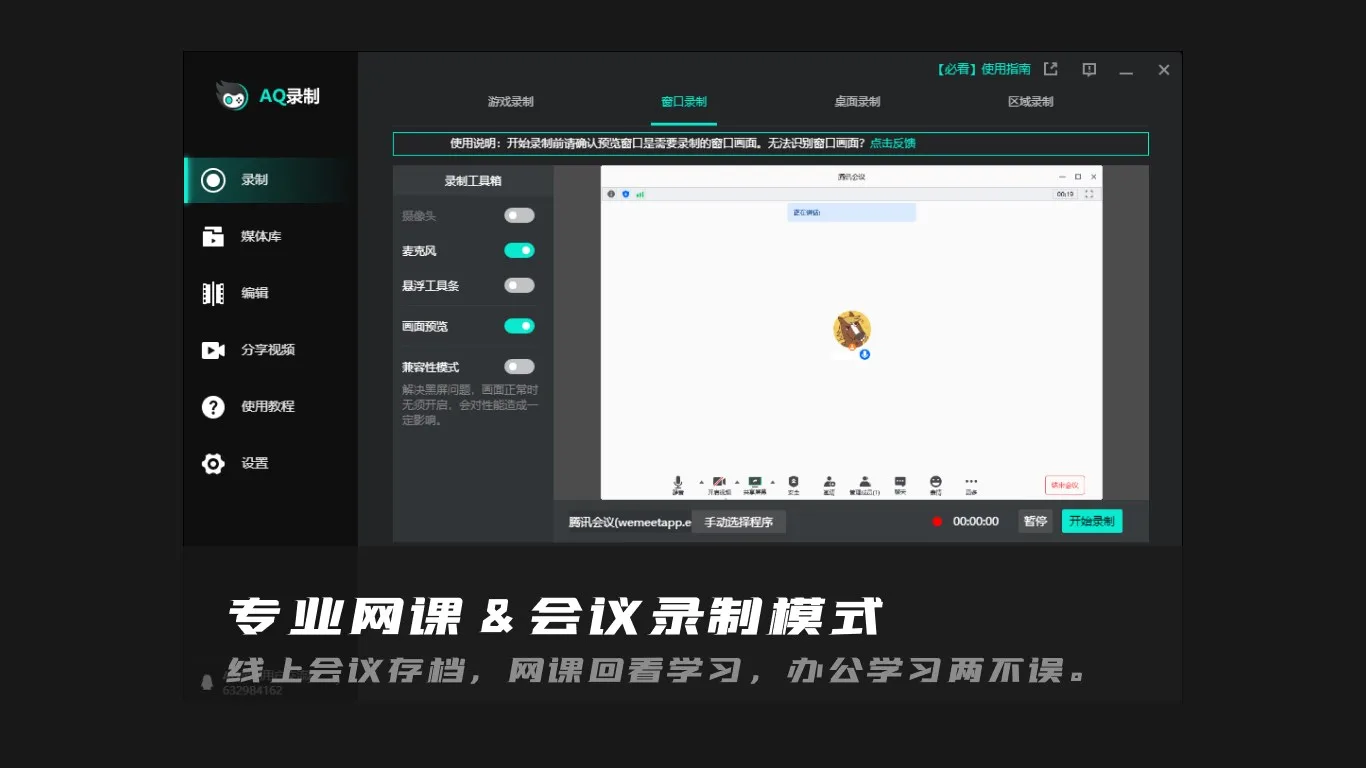Click the green share-screen icon in preview
Screen dimensions: 1366x768
coord(755,482)
